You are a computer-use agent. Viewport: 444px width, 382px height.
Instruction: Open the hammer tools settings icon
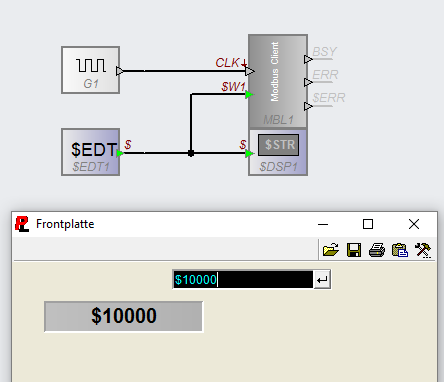pos(423,250)
